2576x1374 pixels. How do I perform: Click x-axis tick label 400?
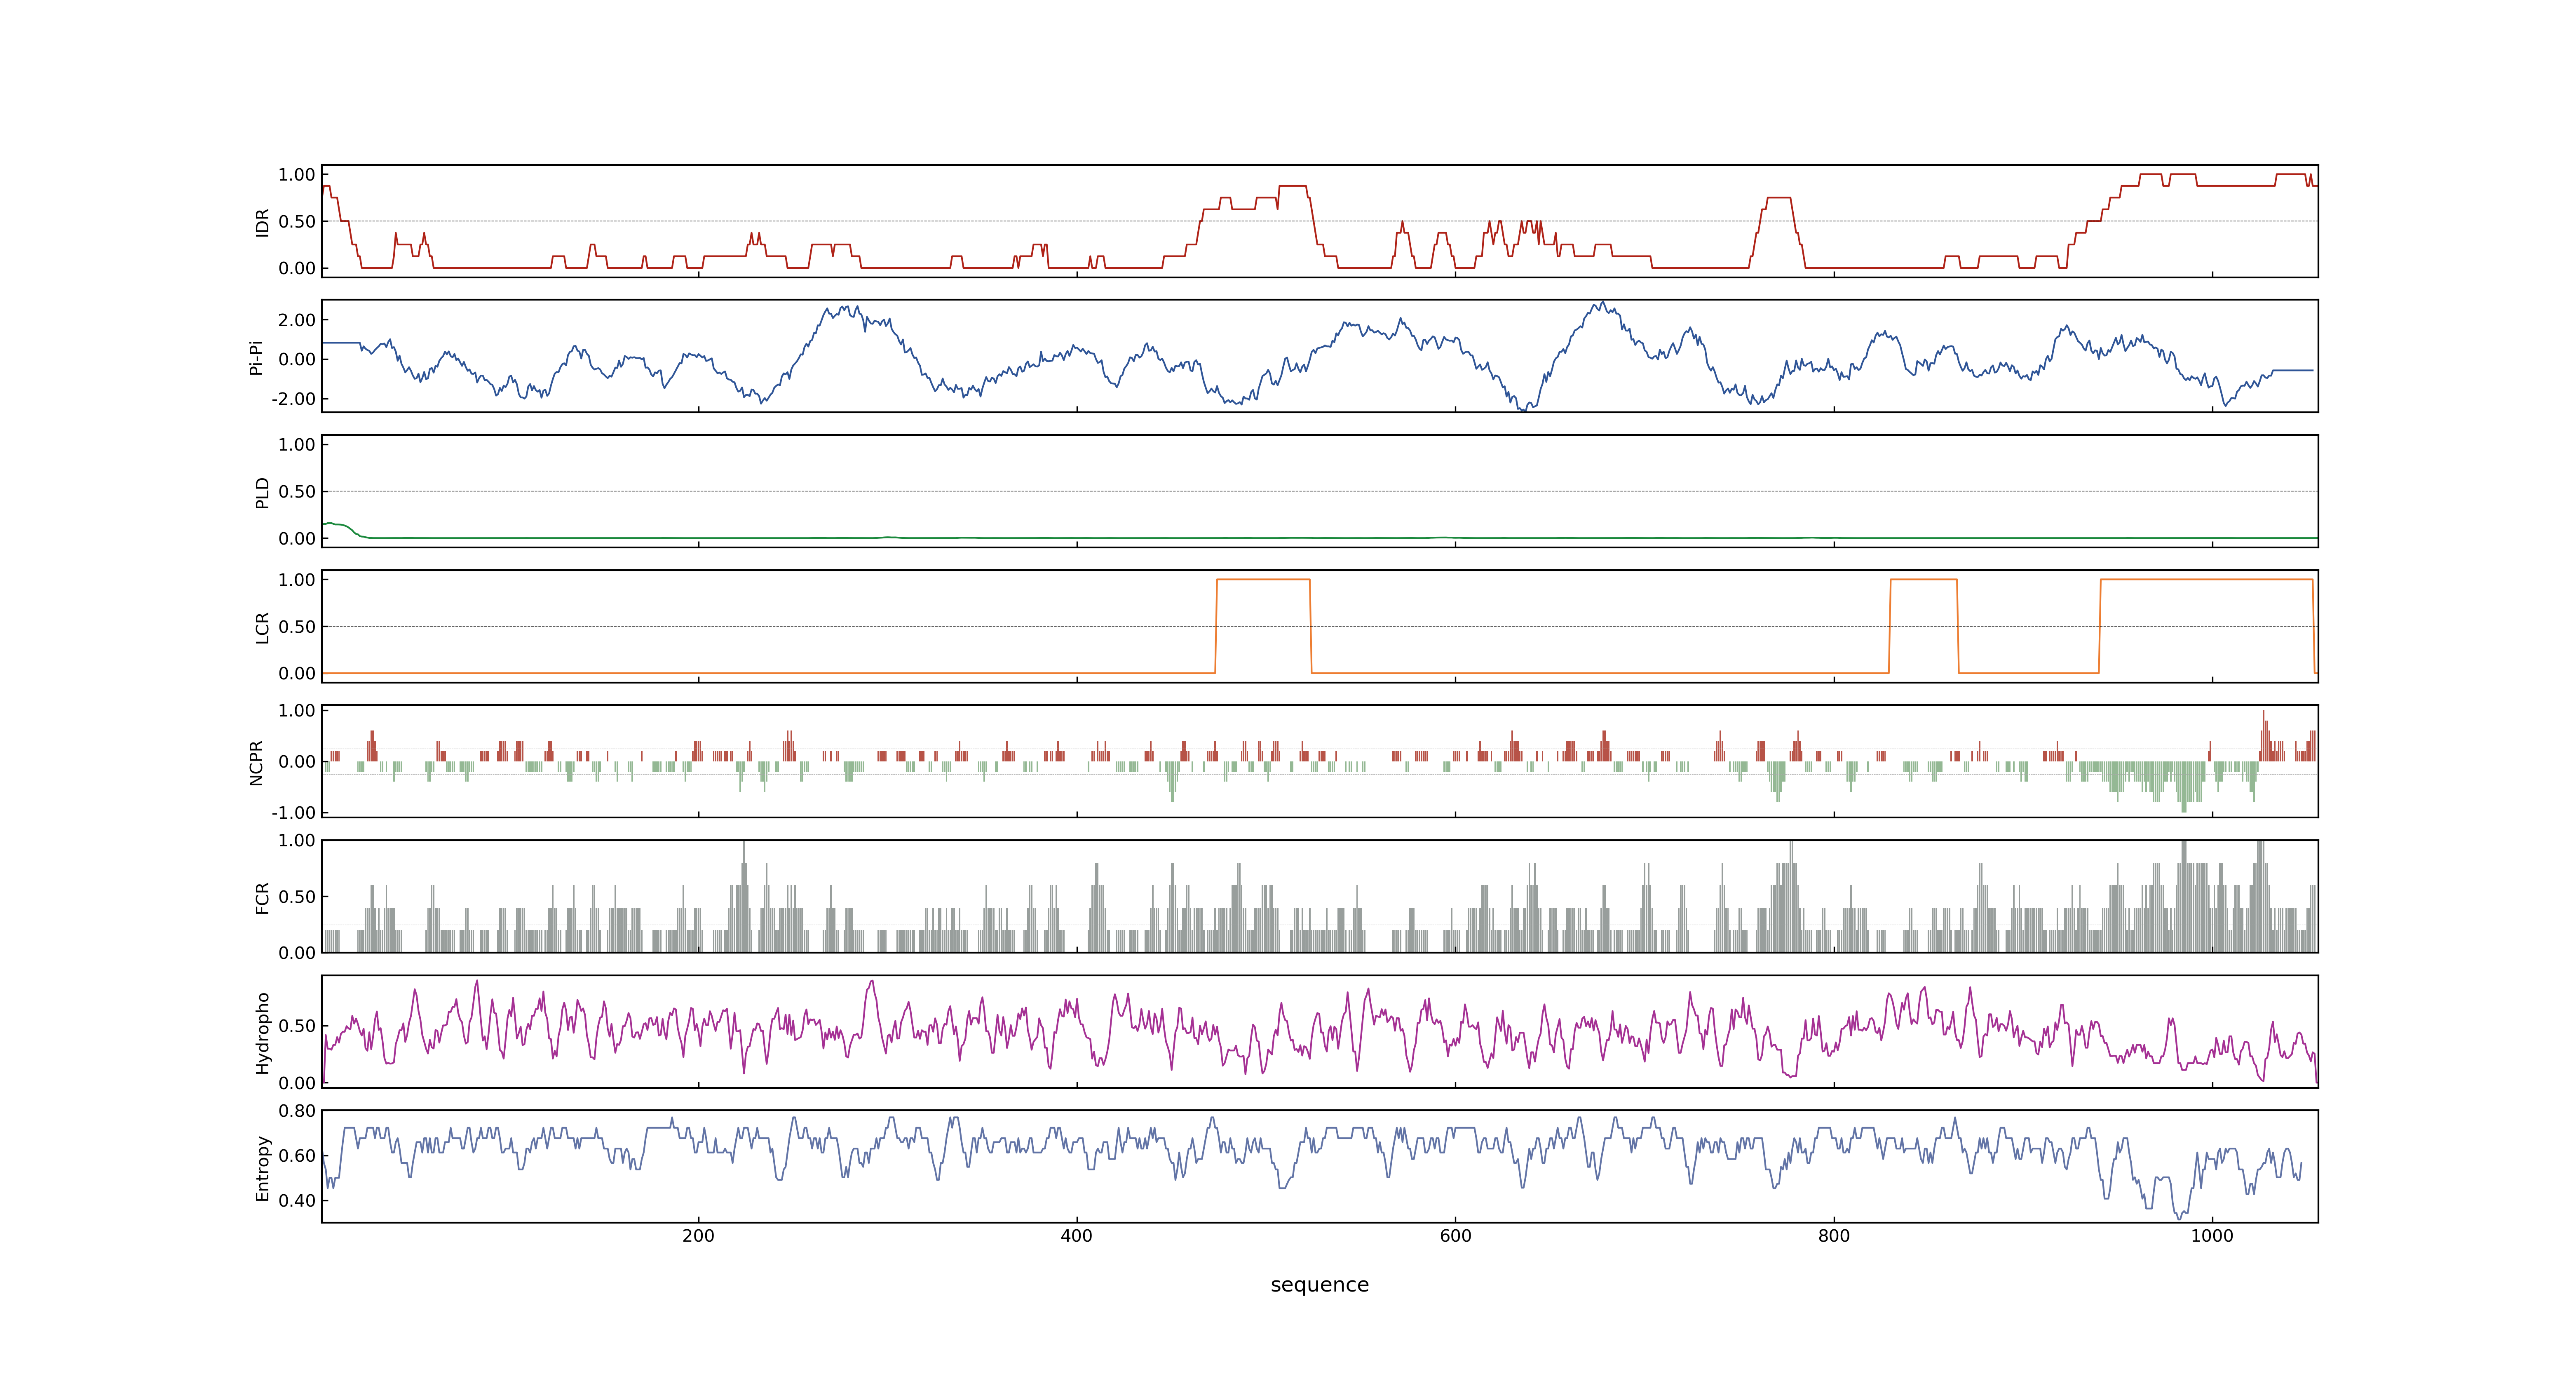(x=1076, y=1236)
